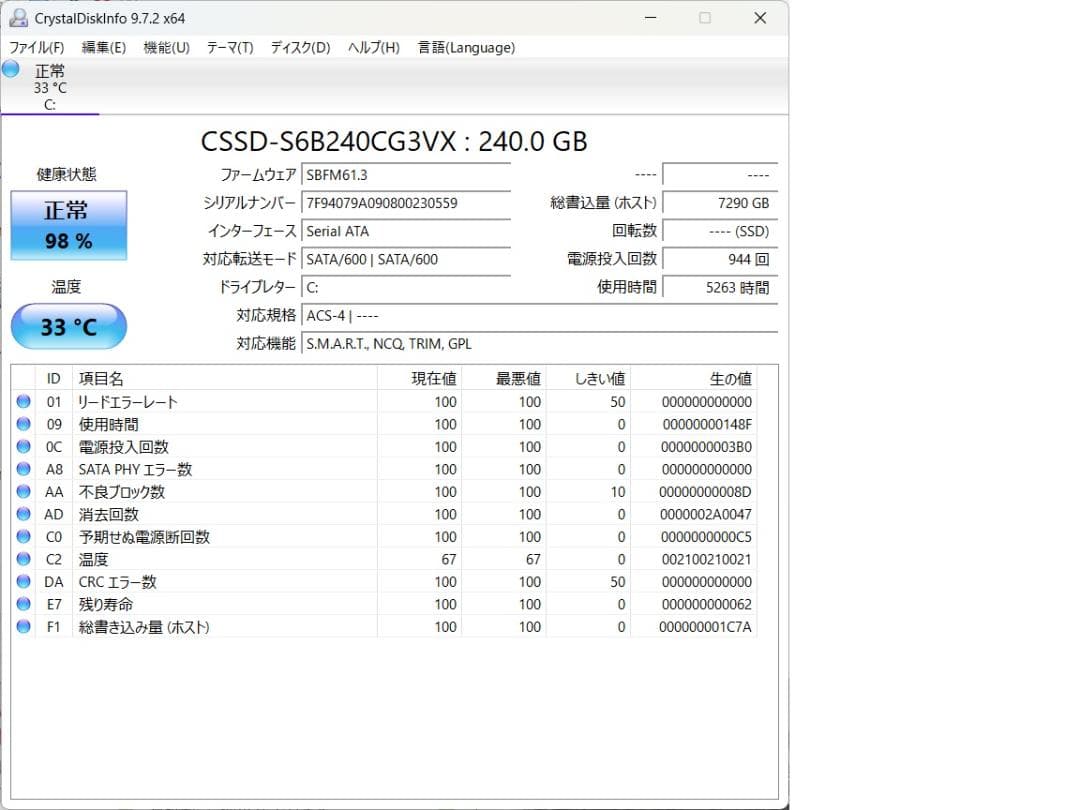Click the blue status icon beside CRC エラー数

coord(23,581)
